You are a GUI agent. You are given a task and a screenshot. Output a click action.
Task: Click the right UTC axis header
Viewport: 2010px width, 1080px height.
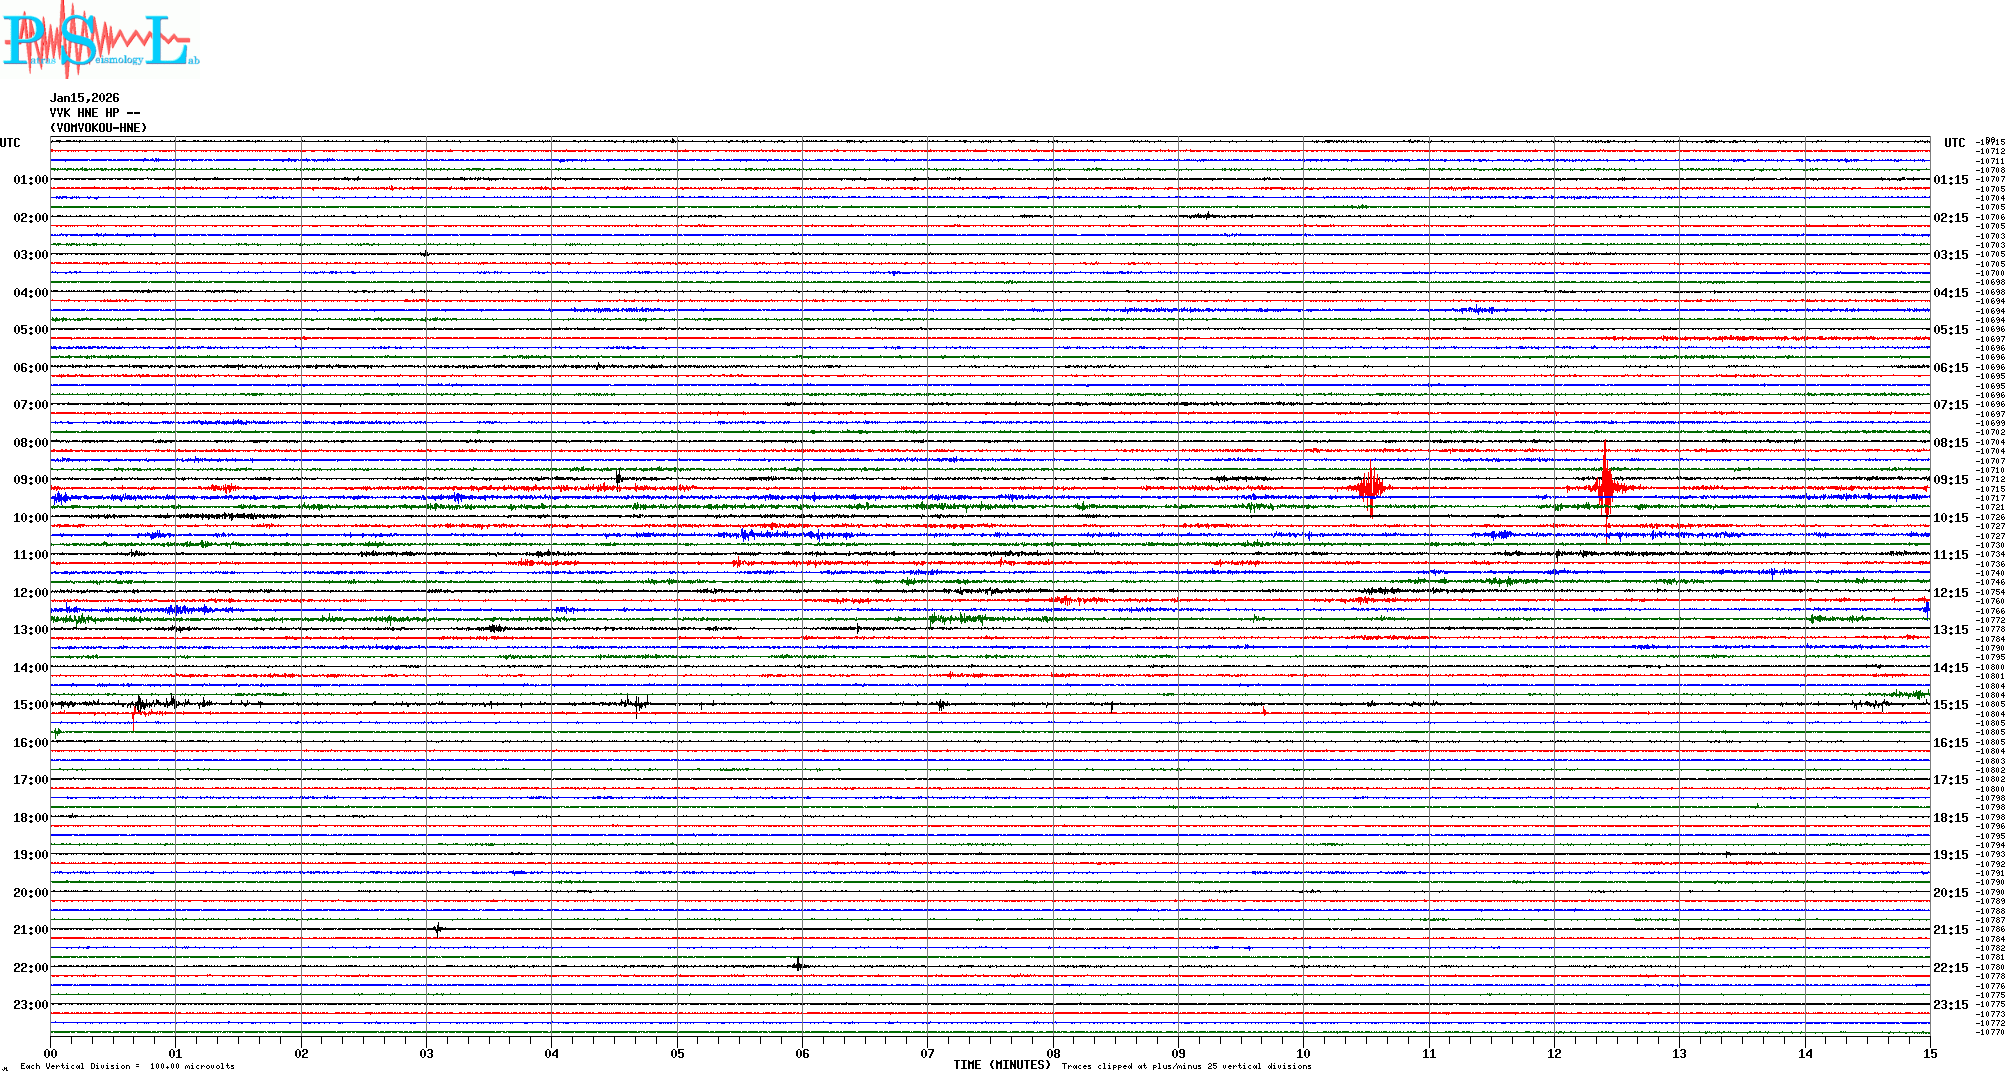(1954, 143)
